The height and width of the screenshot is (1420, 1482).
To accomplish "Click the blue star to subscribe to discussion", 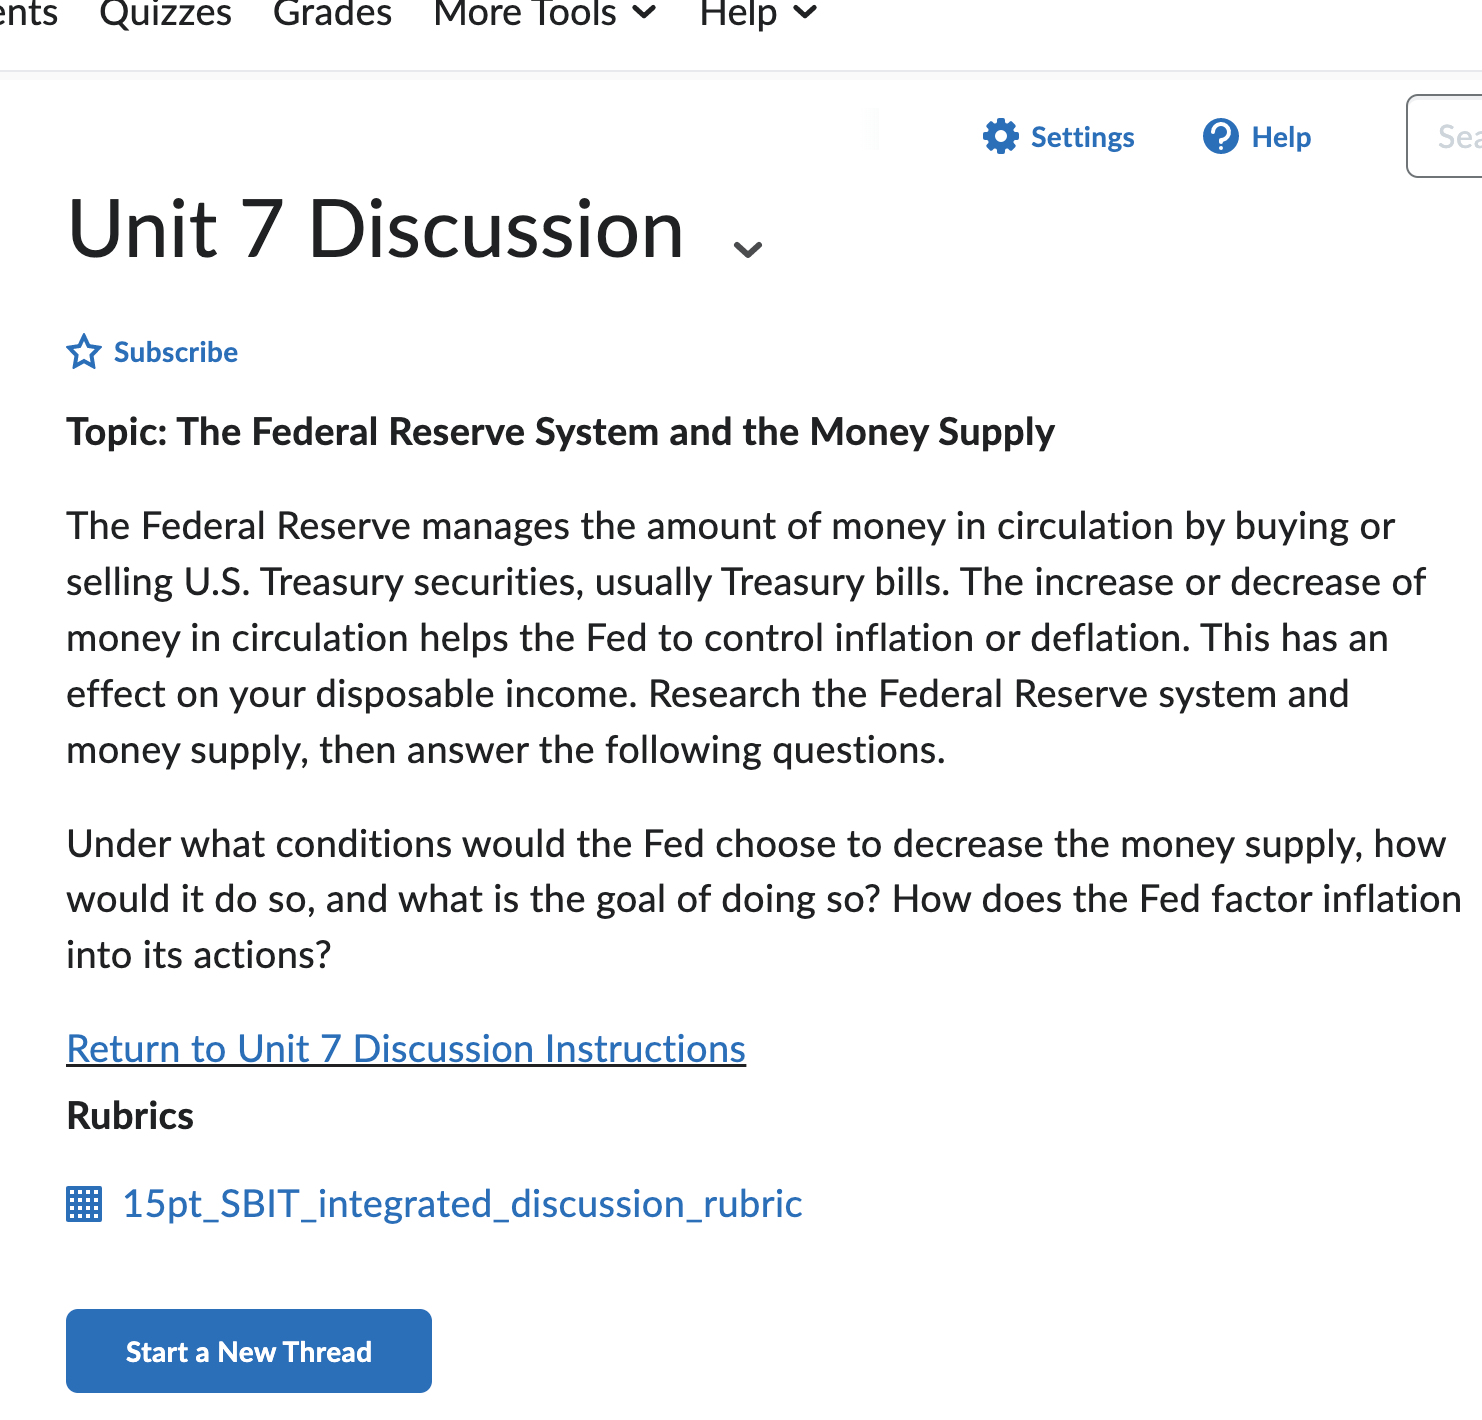I will (x=84, y=352).
